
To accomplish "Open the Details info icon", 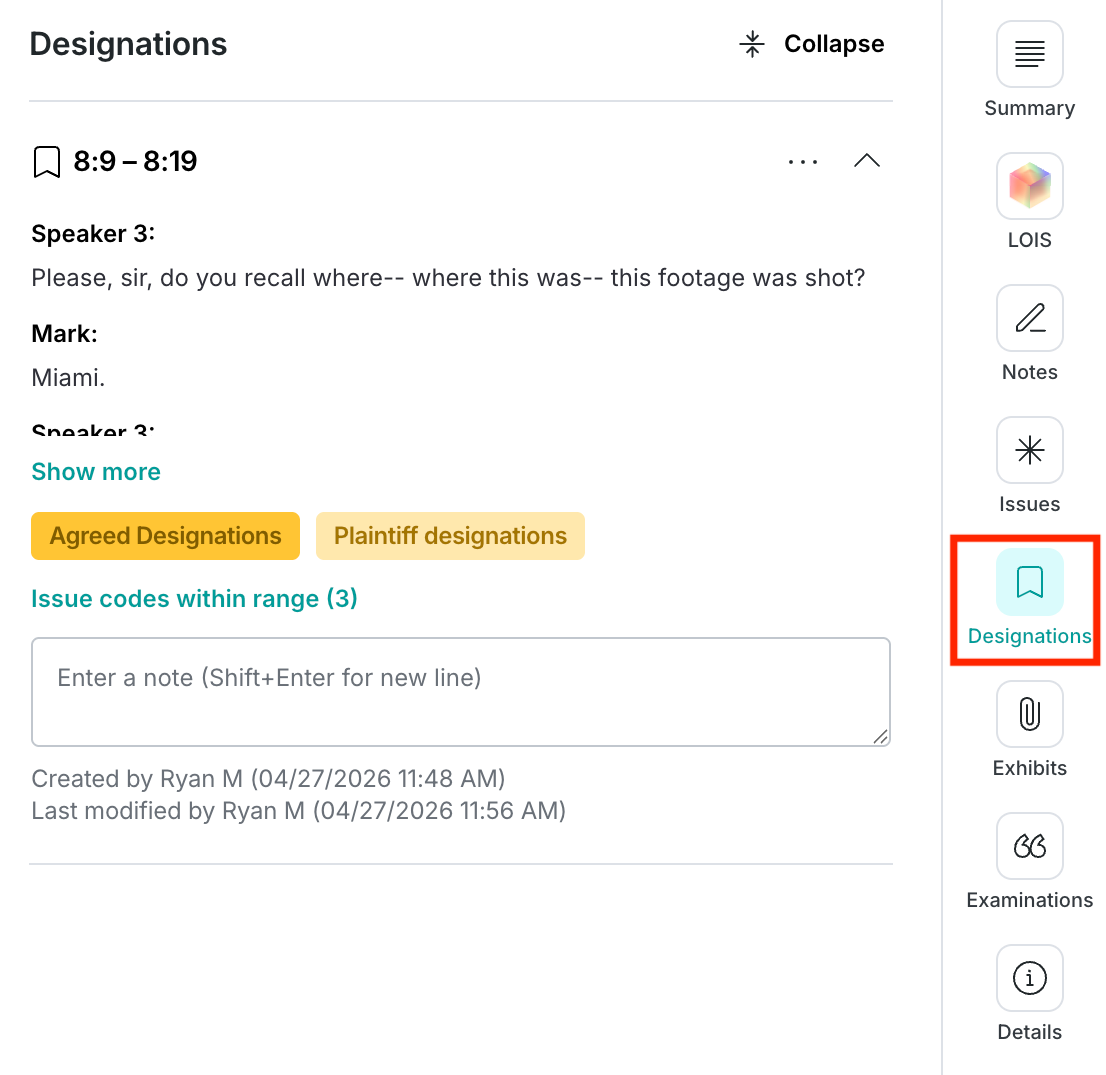I will coord(1029,978).
